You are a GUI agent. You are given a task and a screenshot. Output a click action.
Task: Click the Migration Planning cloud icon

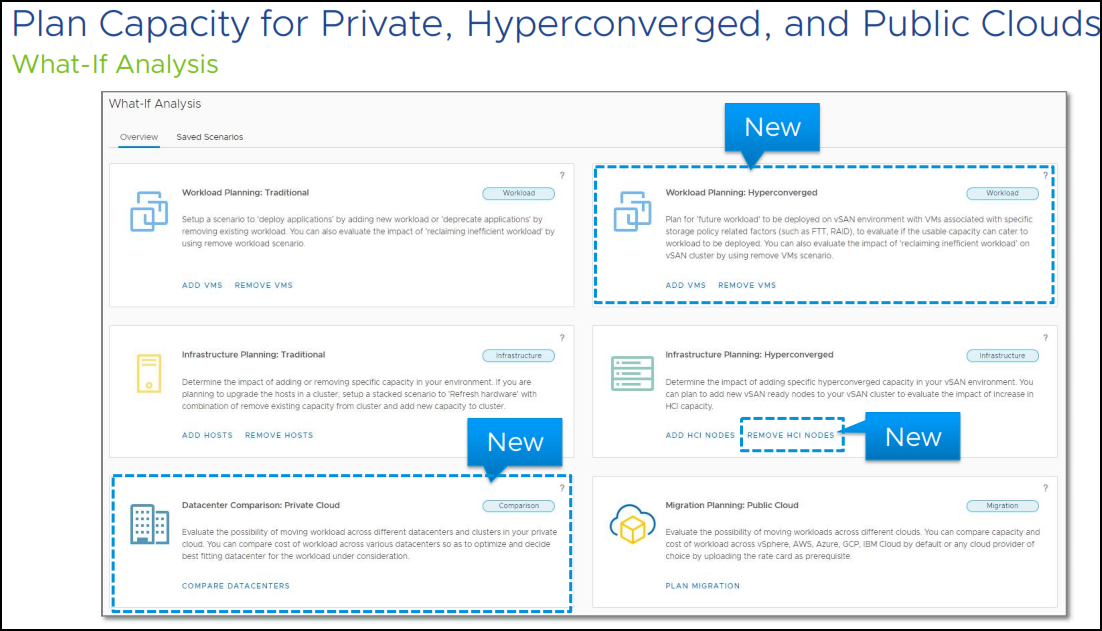tap(633, 523)
